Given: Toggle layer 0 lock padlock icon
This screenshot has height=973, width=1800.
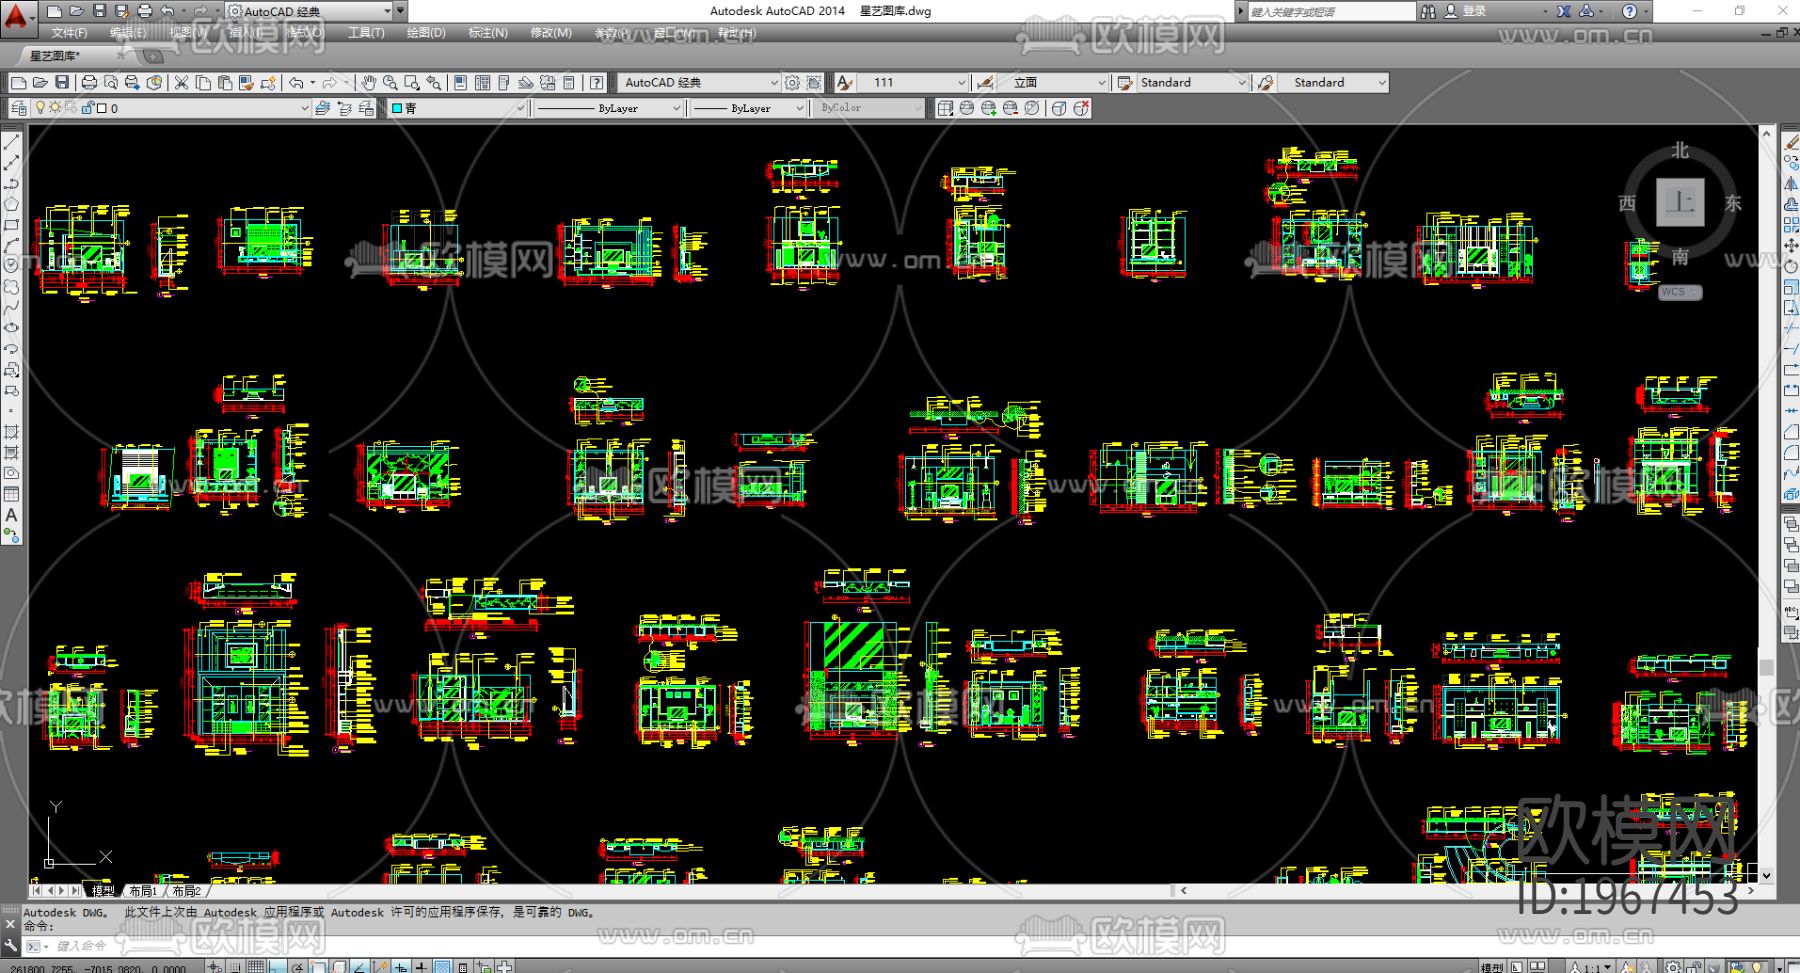Looking at the screenshot, I should click(x=87, y=108).
